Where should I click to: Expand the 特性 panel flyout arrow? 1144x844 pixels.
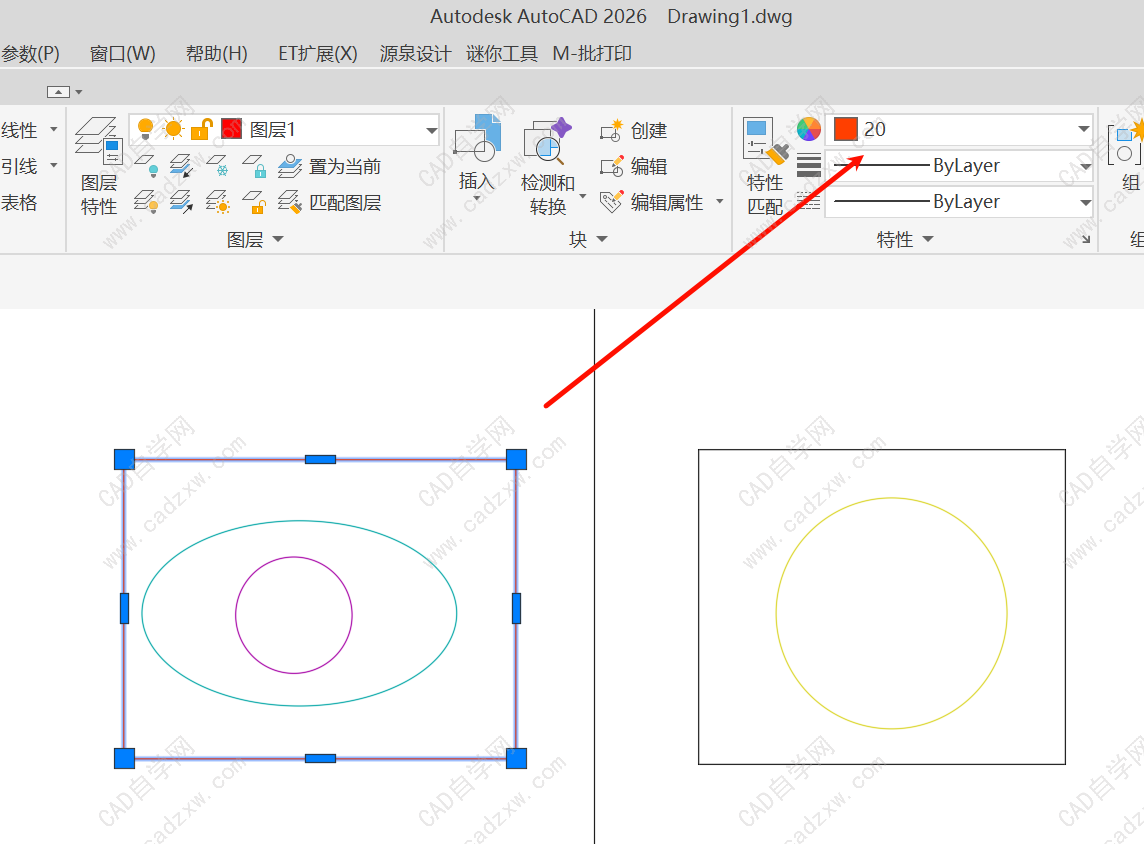click(x=927, y=239)
